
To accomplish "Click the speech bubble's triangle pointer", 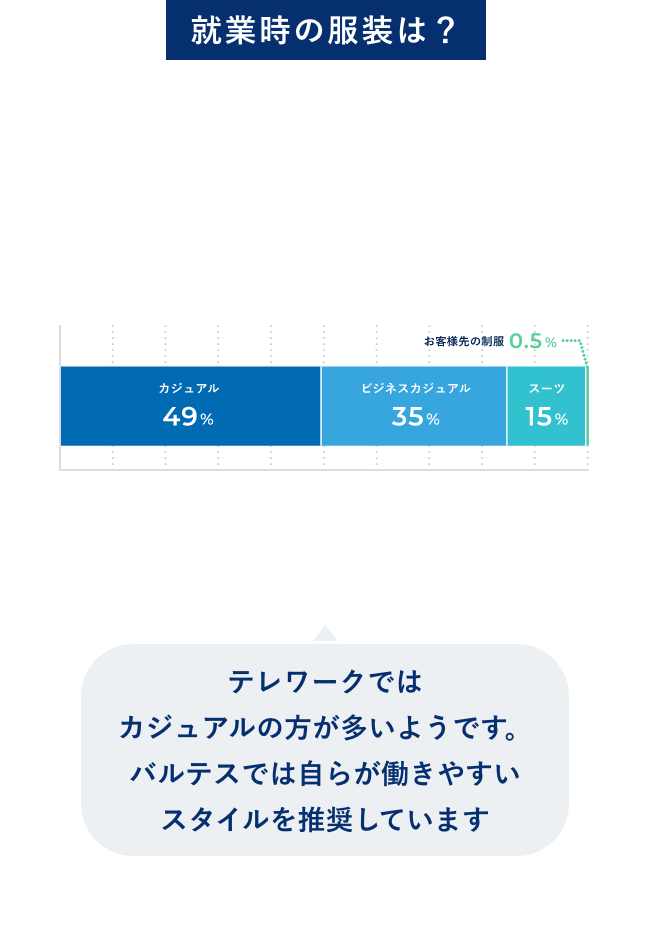I will pos(325,634).
